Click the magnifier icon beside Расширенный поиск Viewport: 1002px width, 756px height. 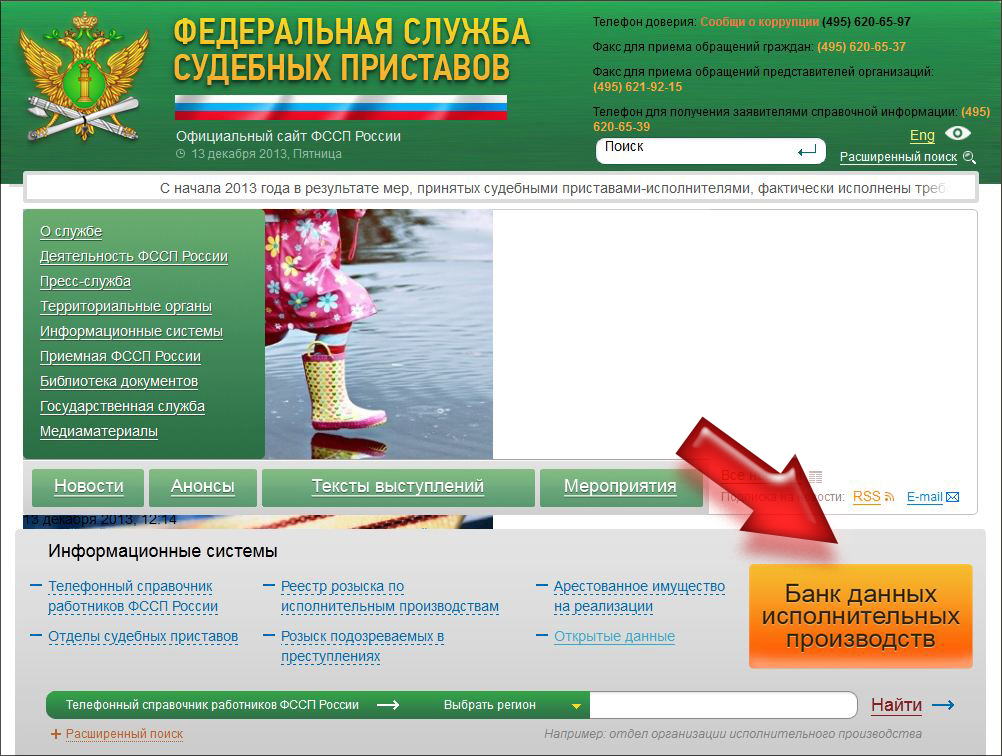tap(968, 158)
